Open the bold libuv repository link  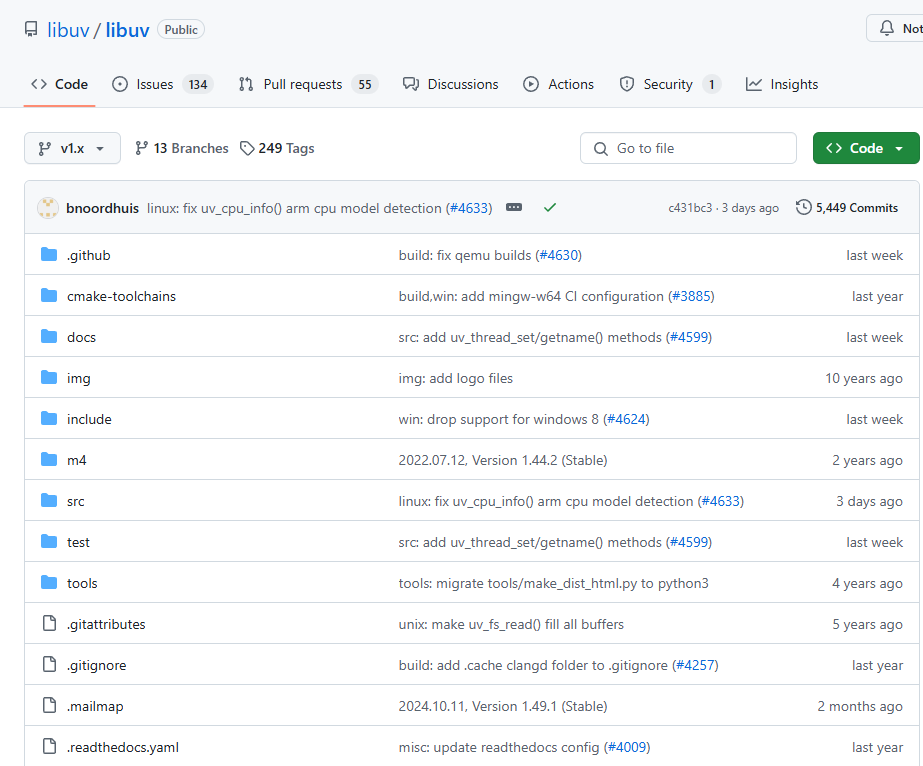pos(127,29)
